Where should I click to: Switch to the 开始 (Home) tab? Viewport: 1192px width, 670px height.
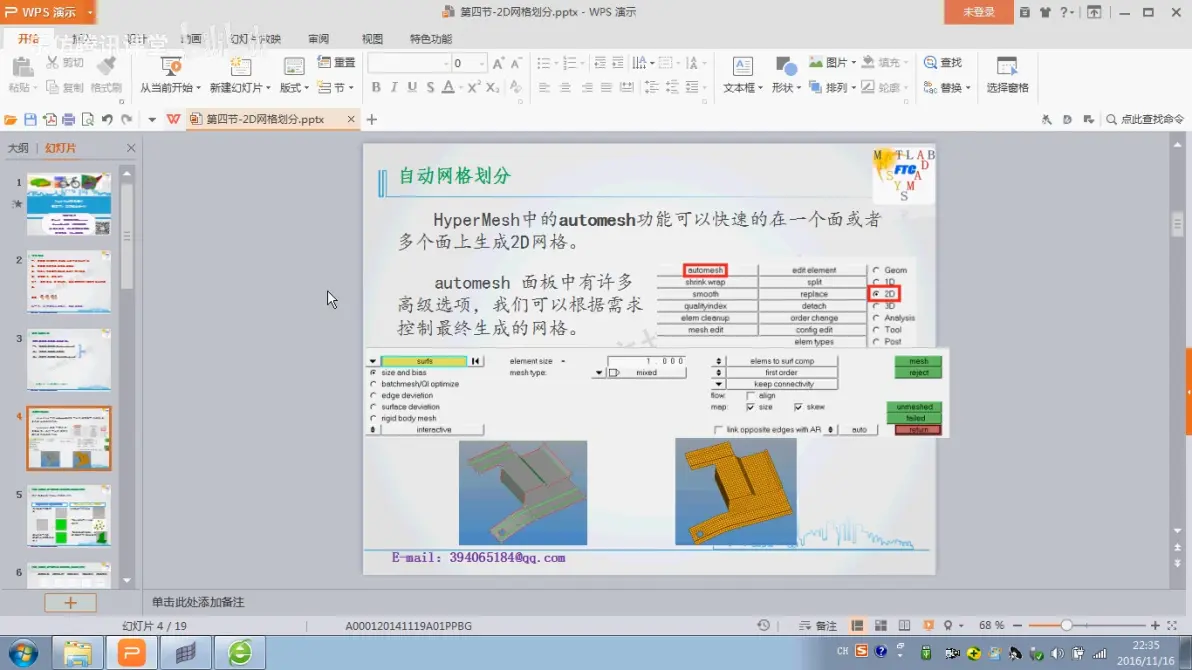[28, 39]
